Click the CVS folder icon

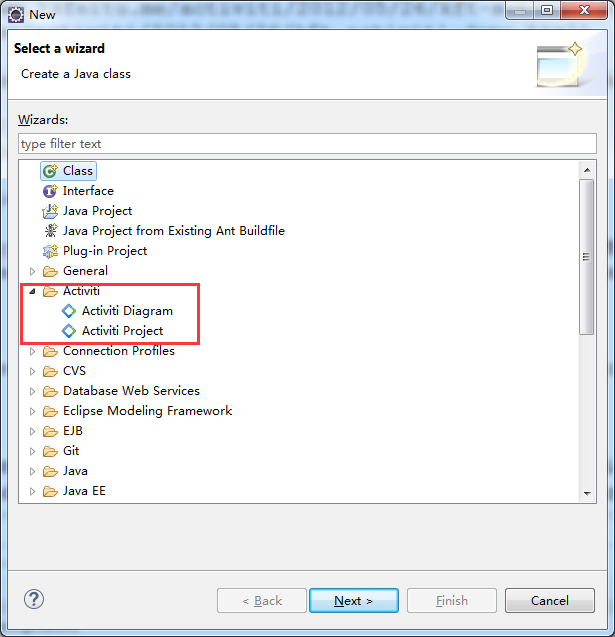(50, 371)
